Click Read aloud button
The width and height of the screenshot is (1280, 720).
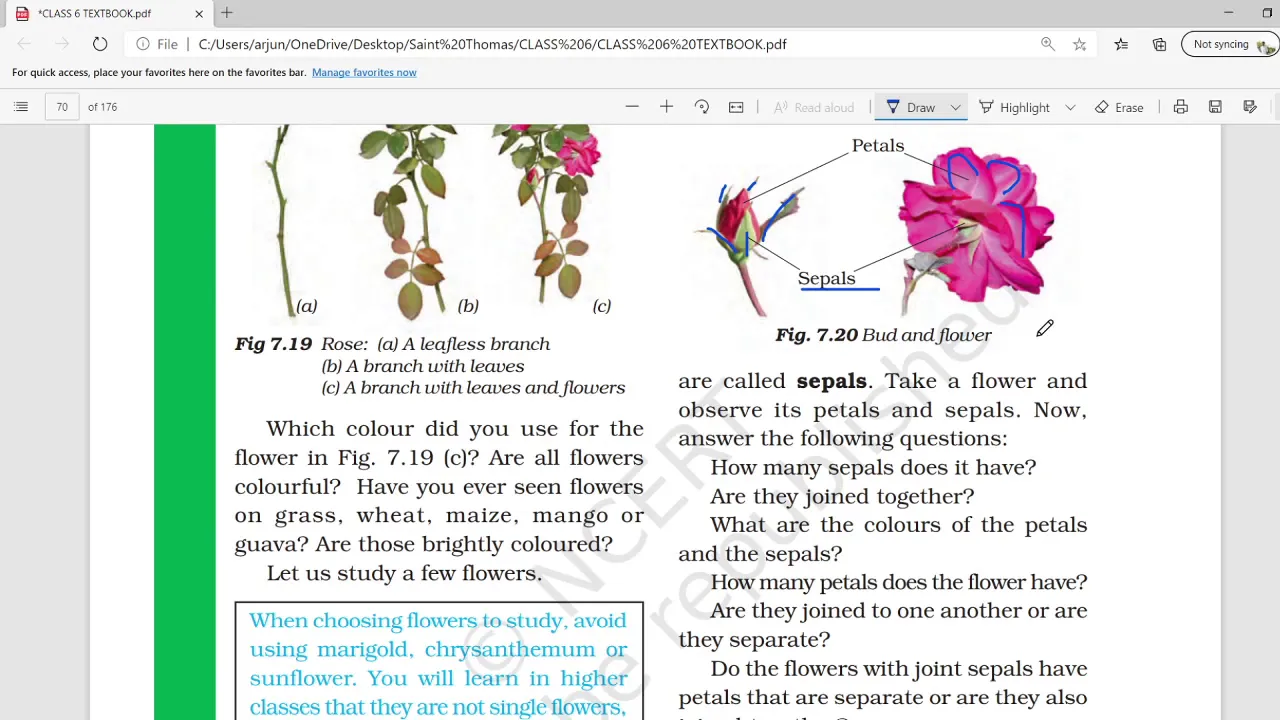pos(814,107)
